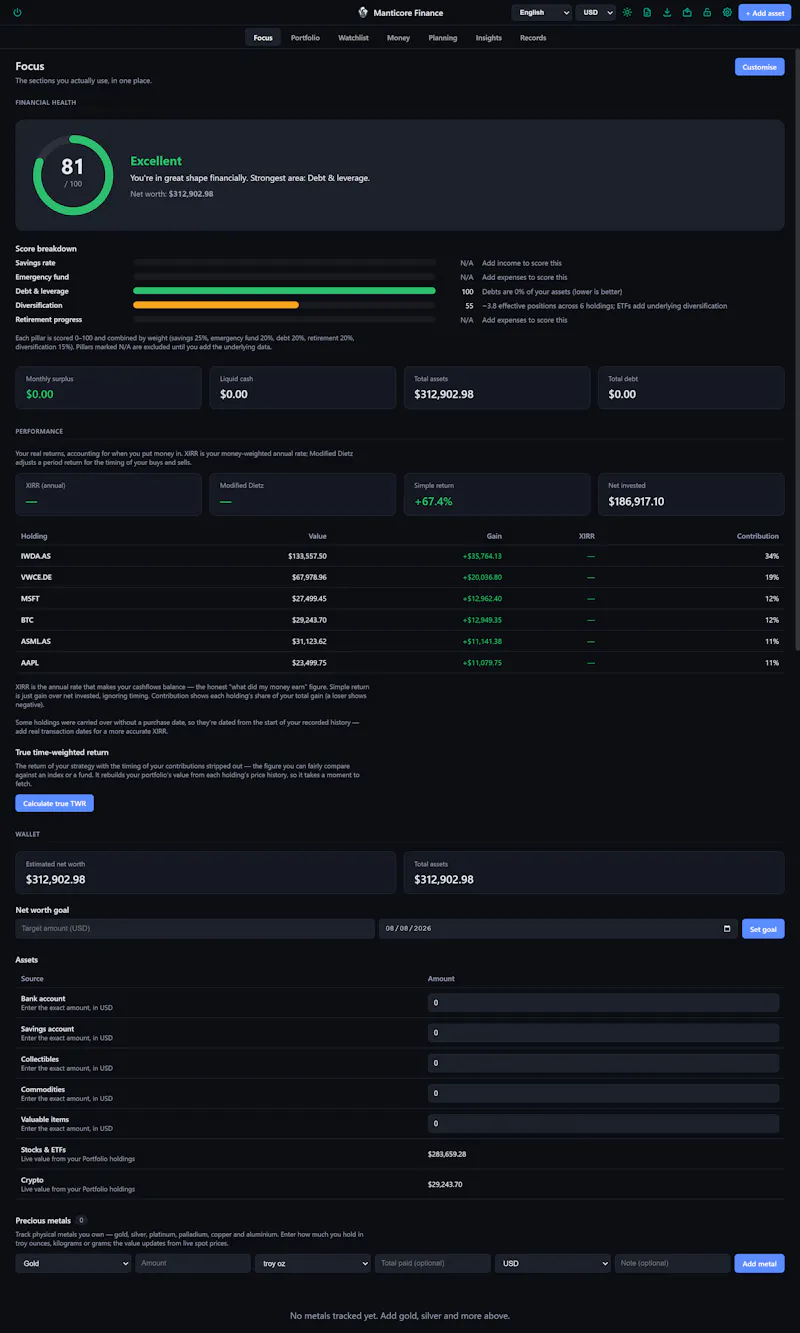Viewport: 800px width, 1333px height.
Task: Click the Gain column header
Action: [494, 536]
